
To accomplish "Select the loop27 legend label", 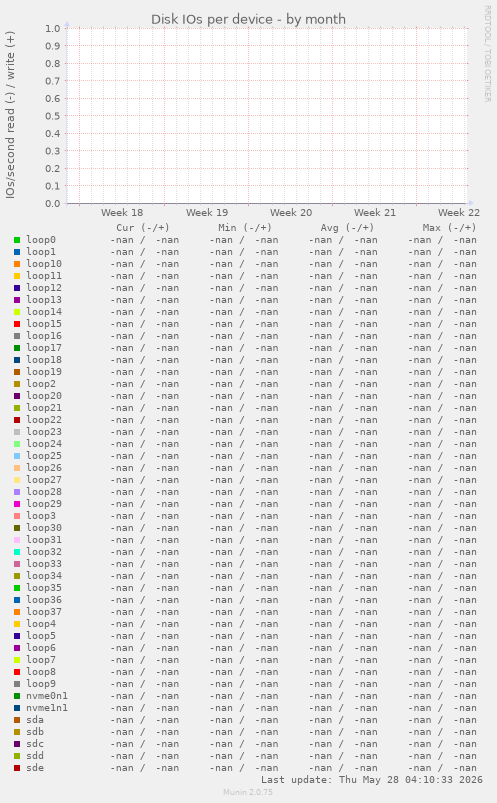I will [x=44, y=480].
